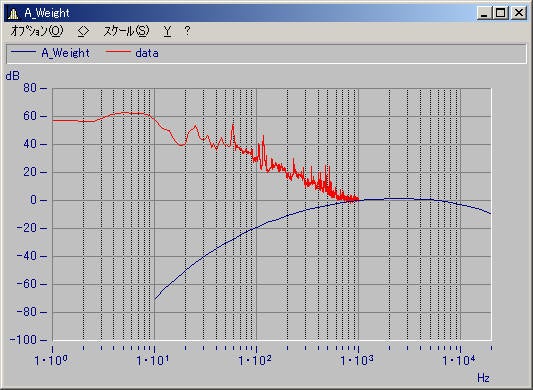Click the -100 value on the y-axis

pyautogui.click(x=23, y=339)
